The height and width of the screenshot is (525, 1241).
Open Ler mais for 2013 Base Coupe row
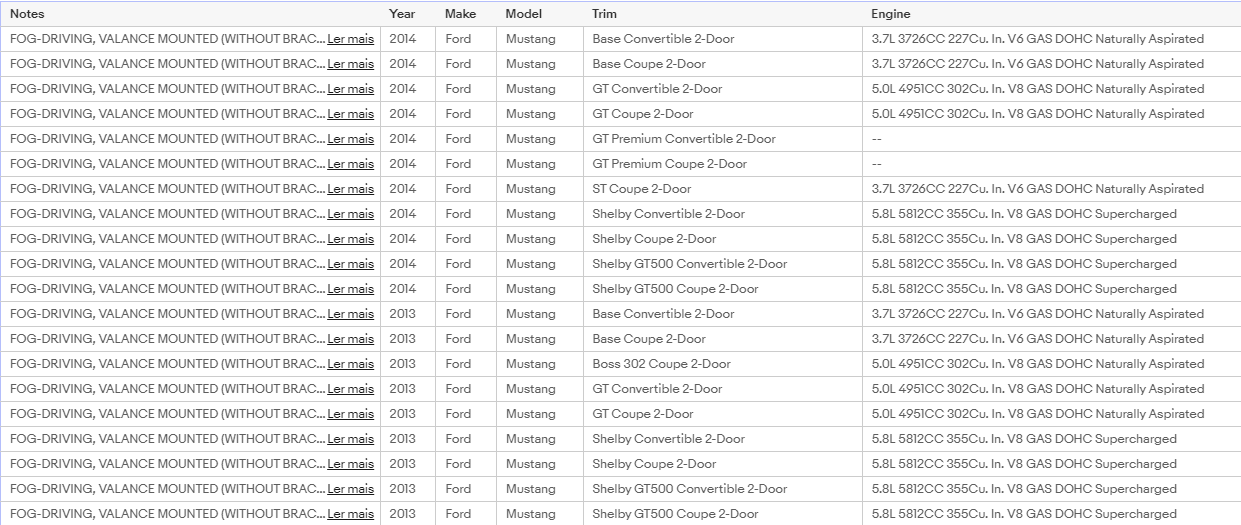[x=351, y=339]
